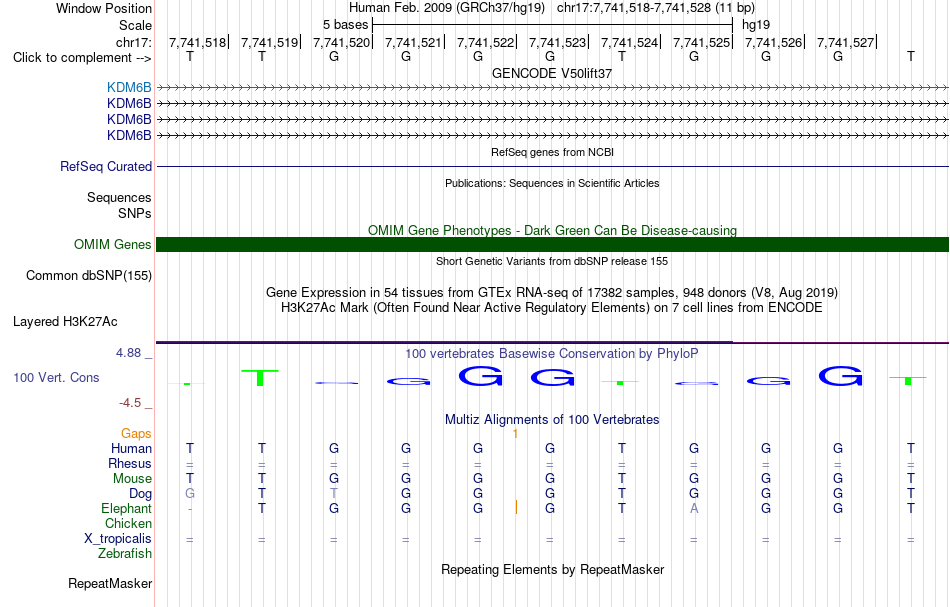This screenshot has width=950, height=607.
Task: Click the Sequences SNPs track label
Action: coord(119,205)
